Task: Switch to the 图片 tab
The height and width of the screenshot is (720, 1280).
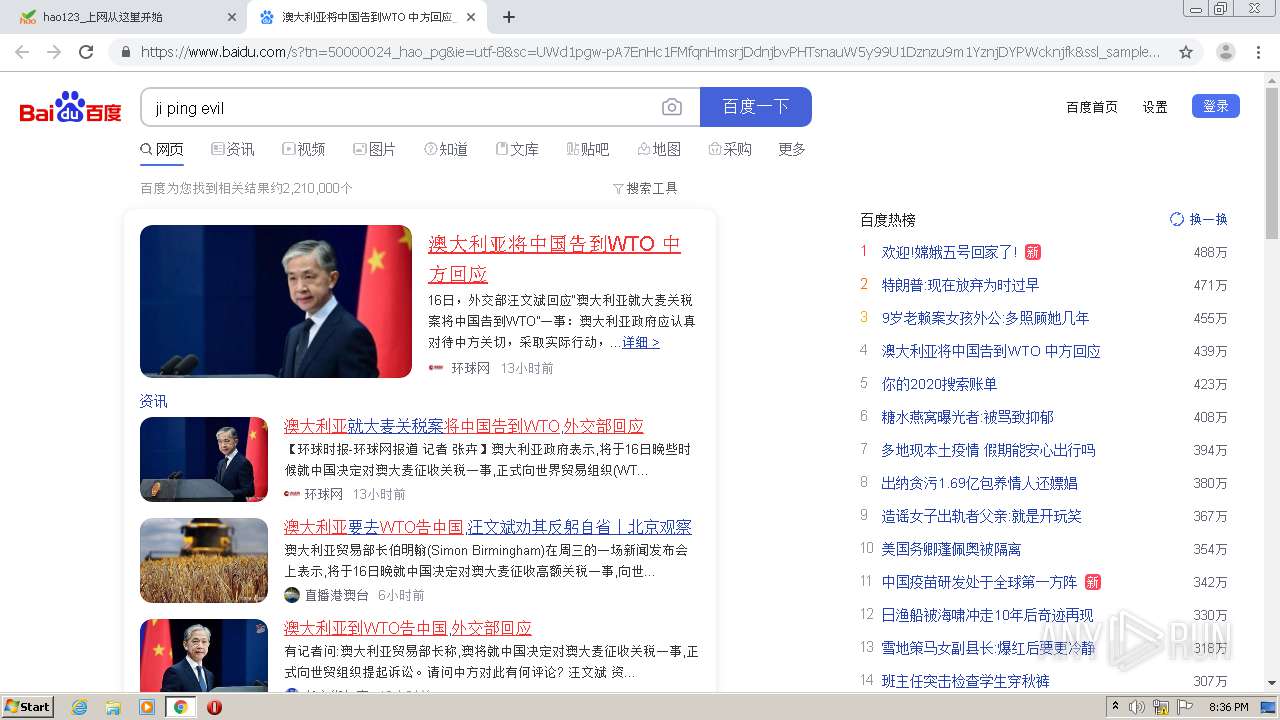Action: [375, 149]
